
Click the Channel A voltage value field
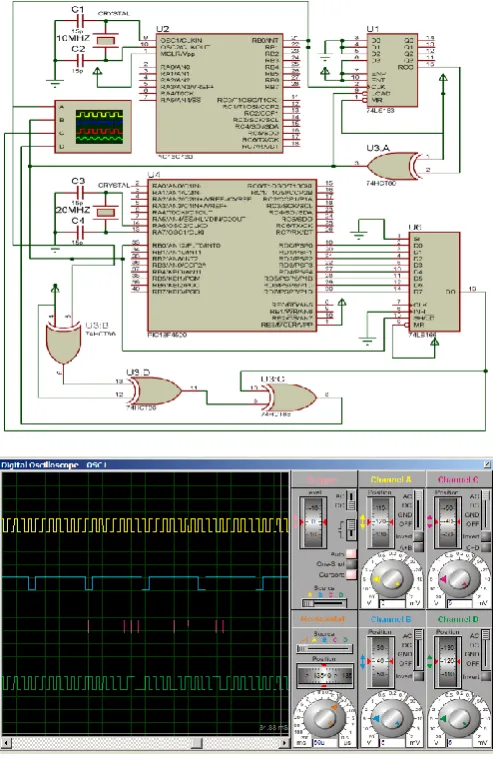pyautogui.click(x=392, y=604)
